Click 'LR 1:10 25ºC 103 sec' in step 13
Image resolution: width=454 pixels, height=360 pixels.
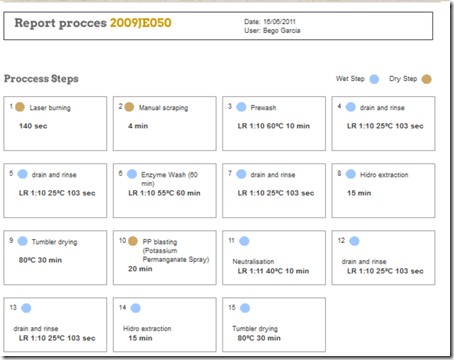tap(57, 338)
